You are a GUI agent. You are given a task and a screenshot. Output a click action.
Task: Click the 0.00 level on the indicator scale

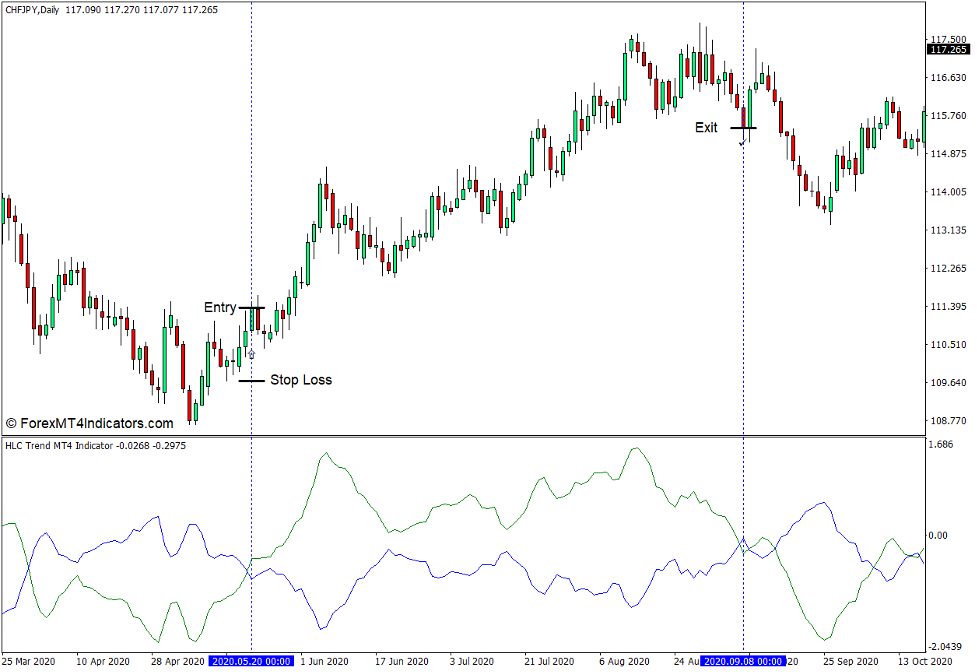click(x=940, y=536)
